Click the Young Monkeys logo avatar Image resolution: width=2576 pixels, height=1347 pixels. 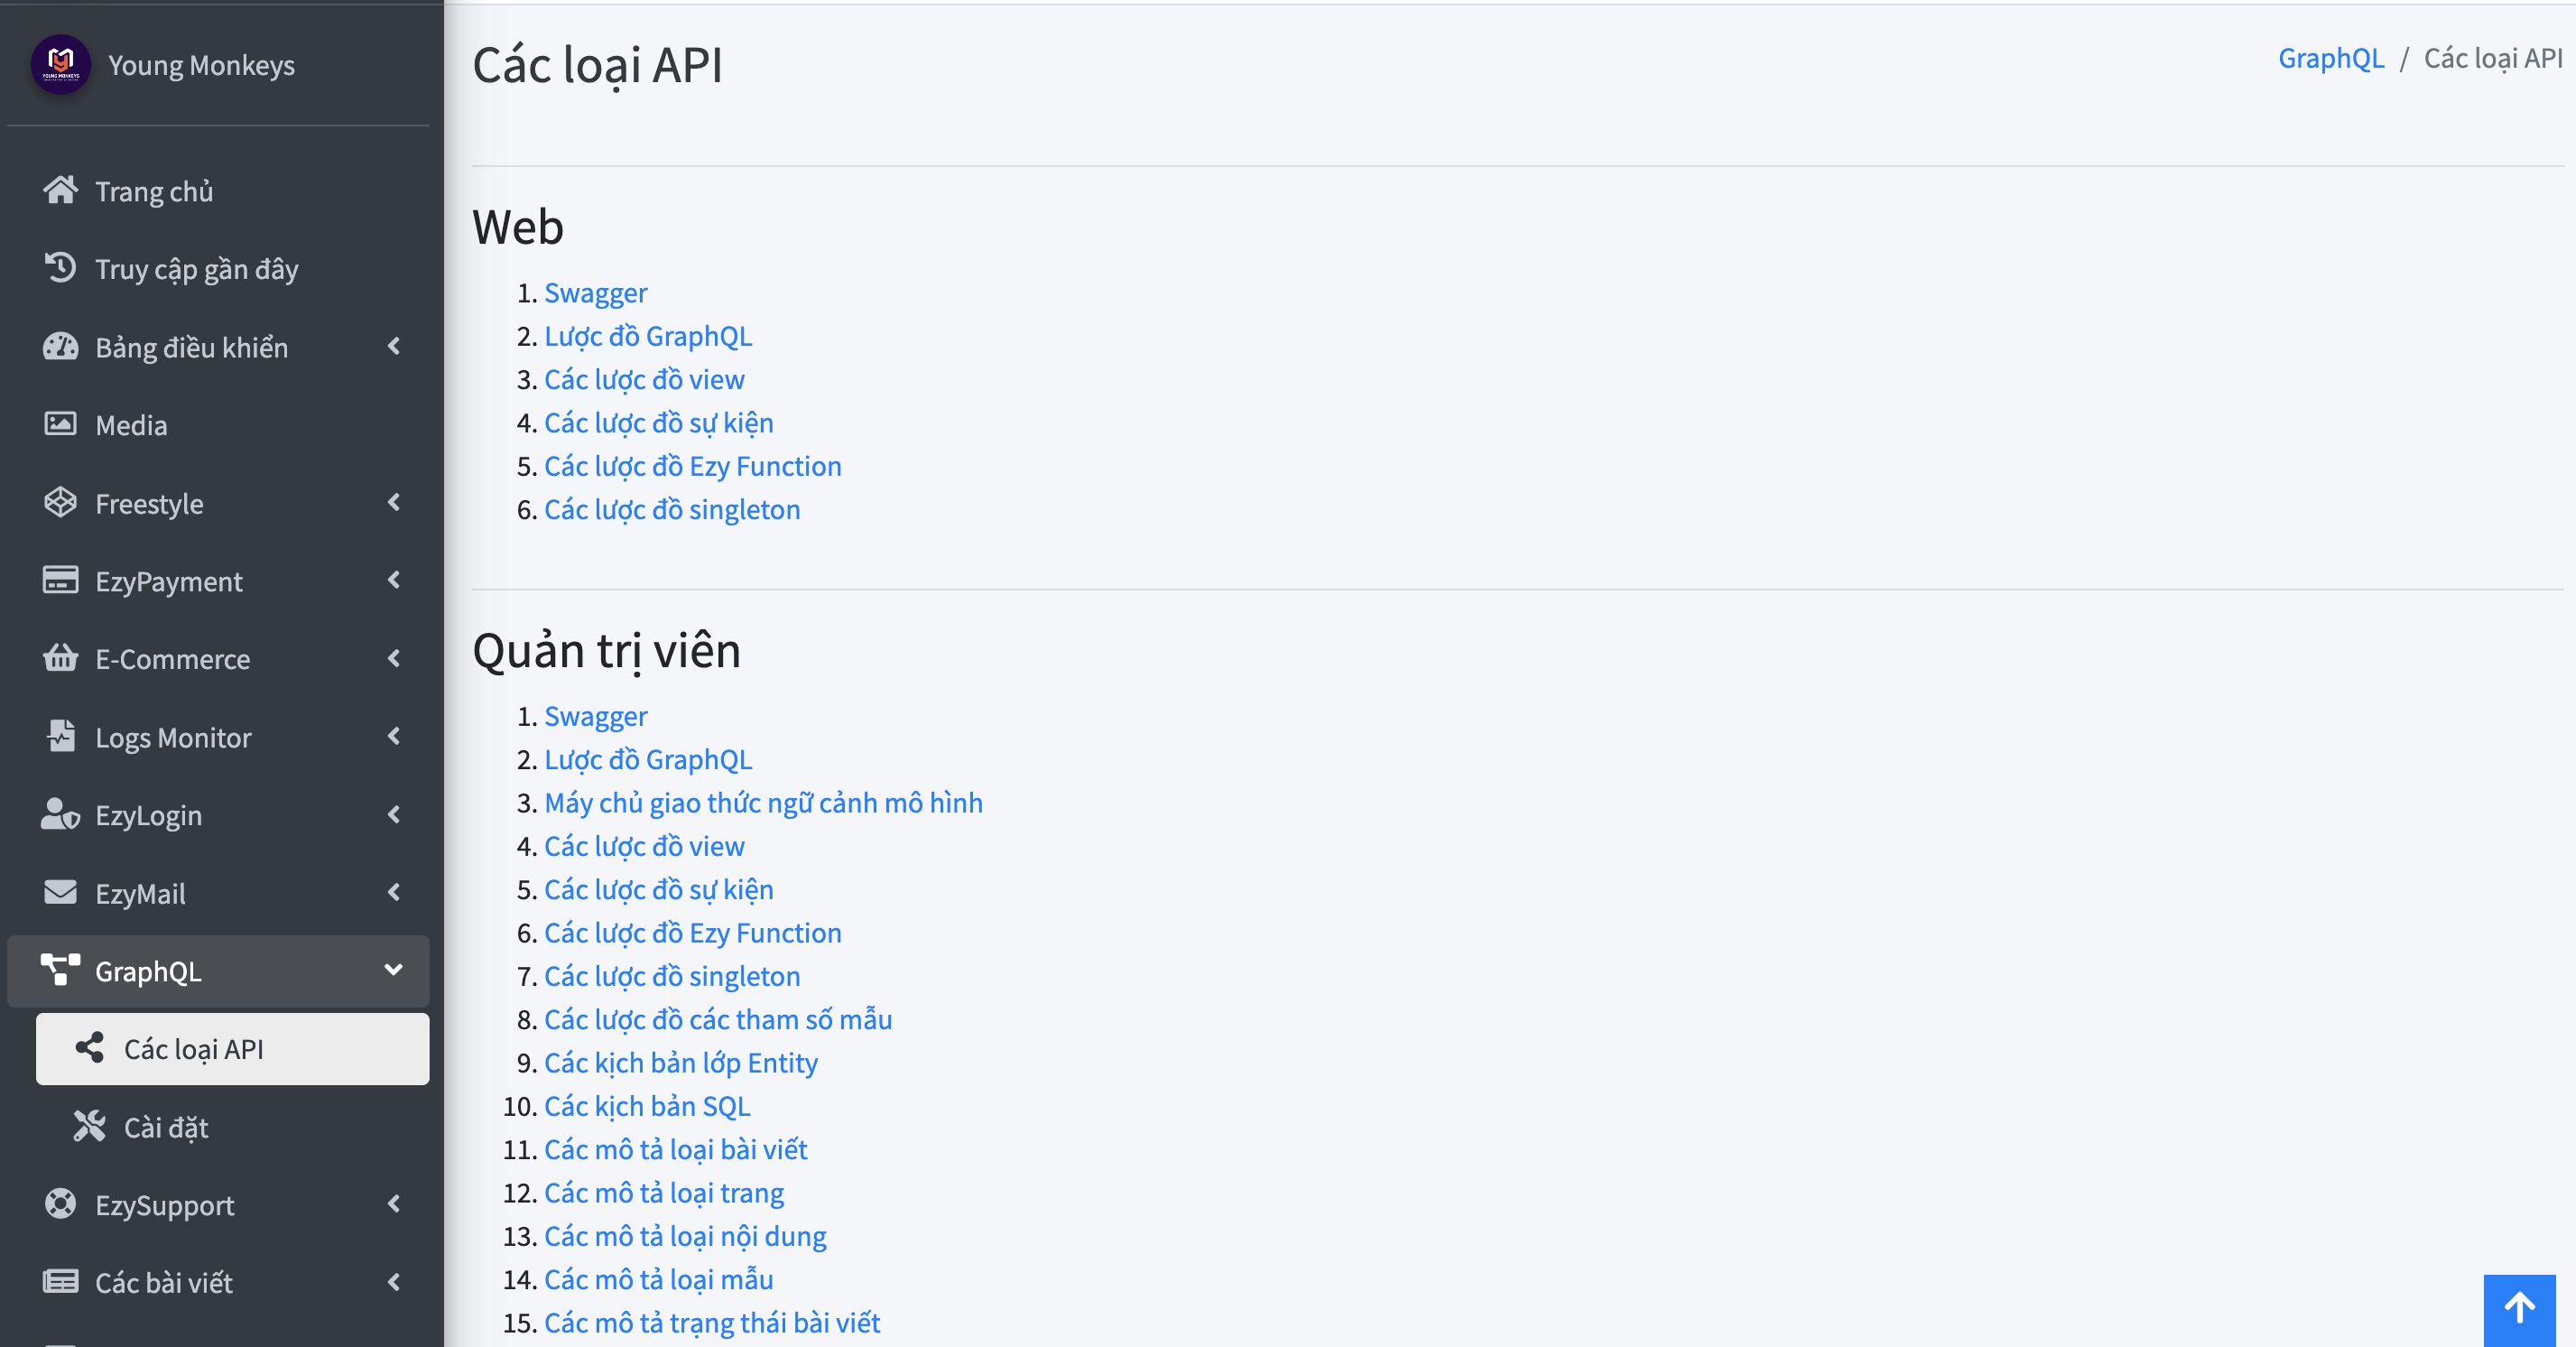click(61, 65)
